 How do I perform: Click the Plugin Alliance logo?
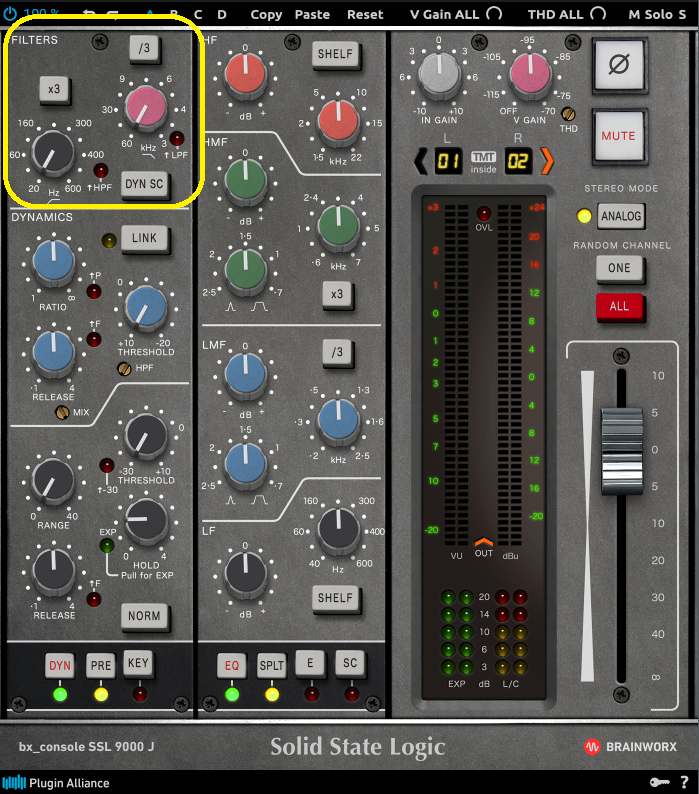point(55,783)
